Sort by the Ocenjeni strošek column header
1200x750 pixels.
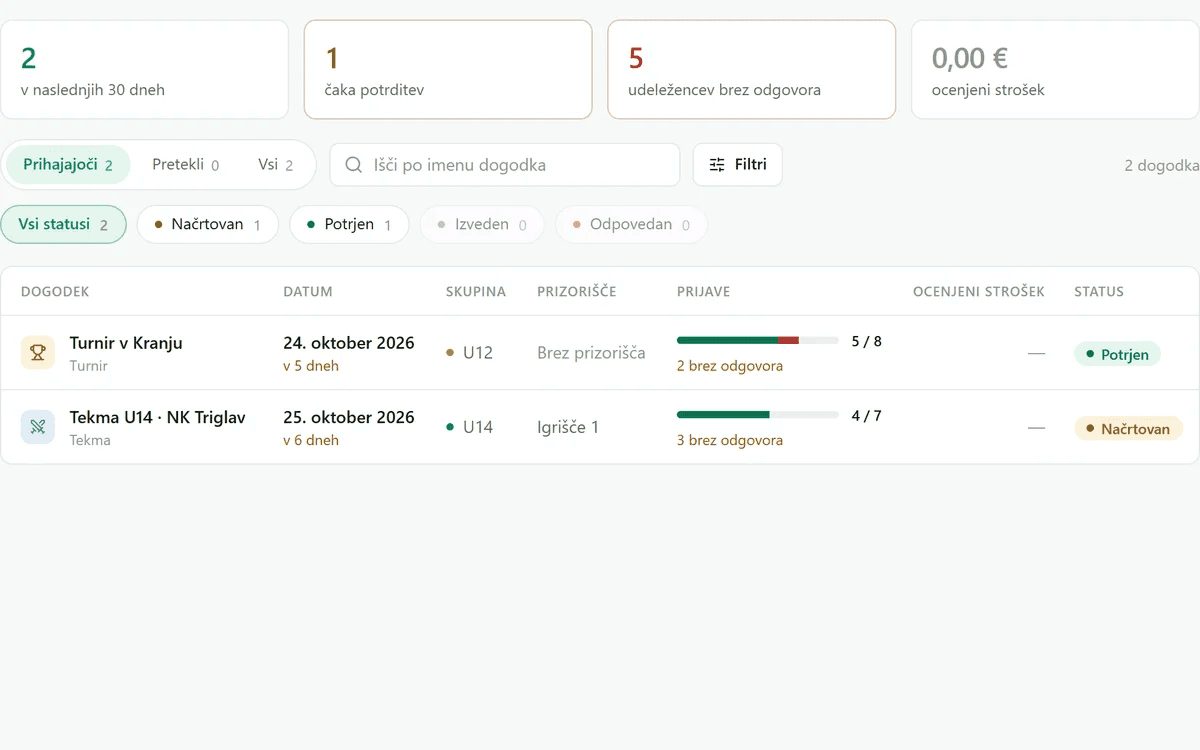pos(979,292)
